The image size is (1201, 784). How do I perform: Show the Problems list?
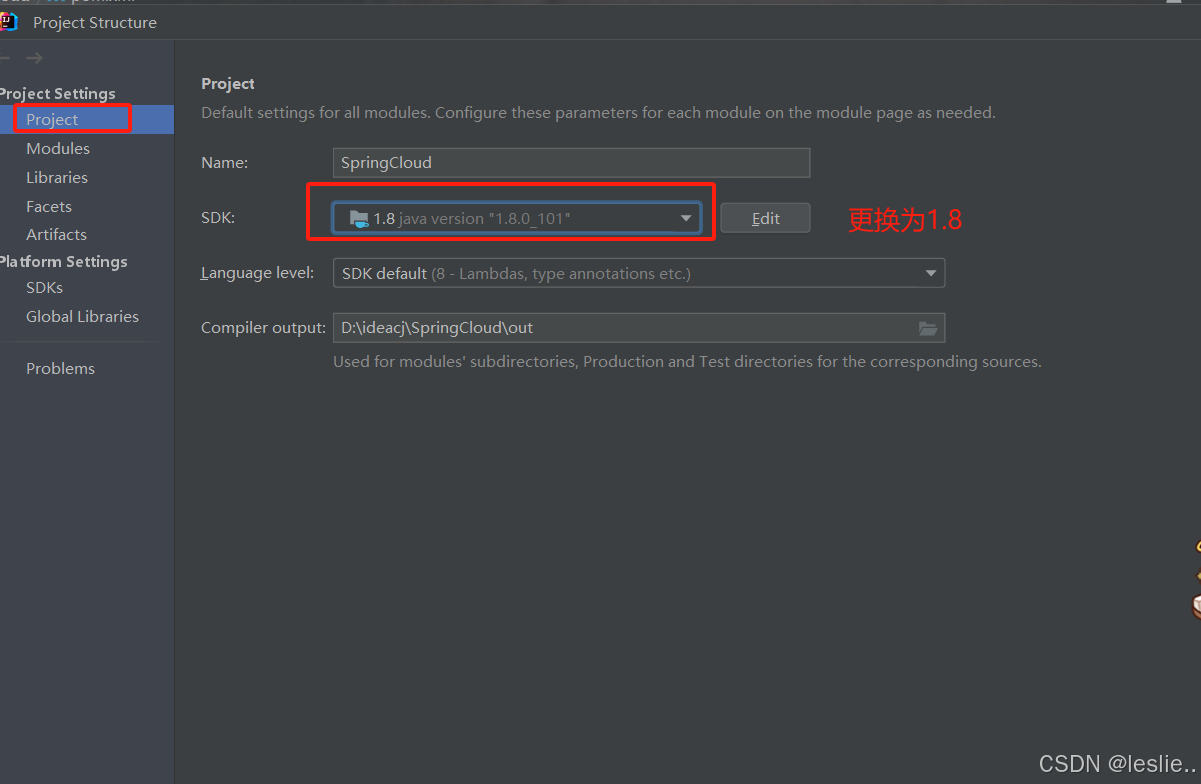tap(60, 368)
